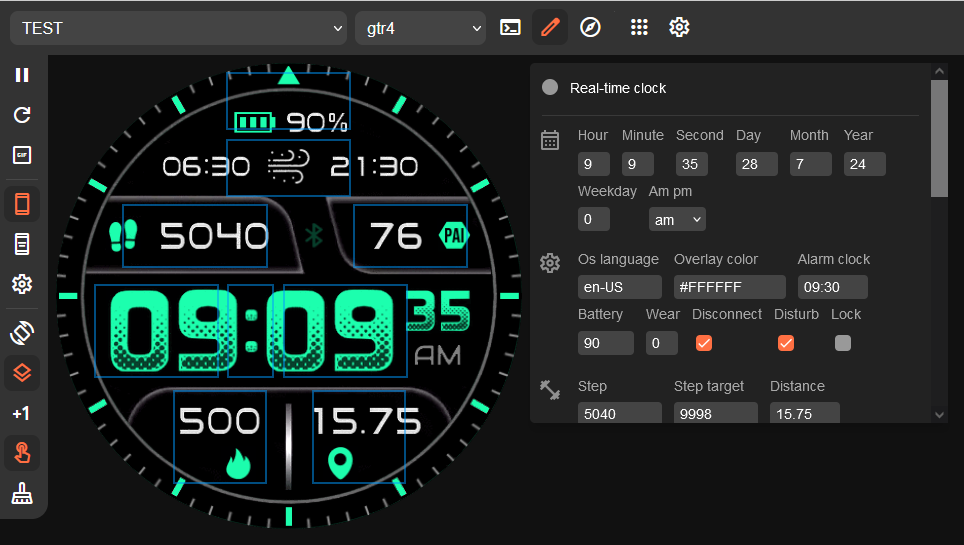
Task: Click the sunrise 06:30 text on watch
Action: pyautogui.click(x=206, y=166)
